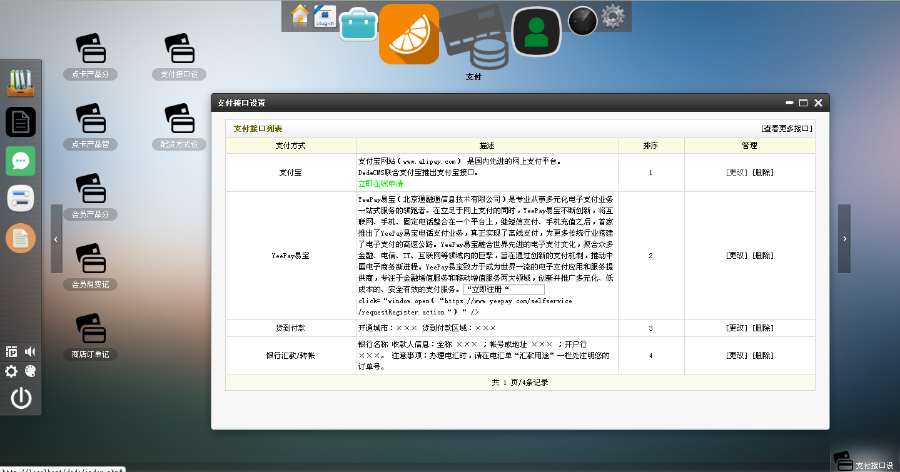
Task: Click 更改 for the 银行汇款/转帐 row
Action: coord(737,355)
